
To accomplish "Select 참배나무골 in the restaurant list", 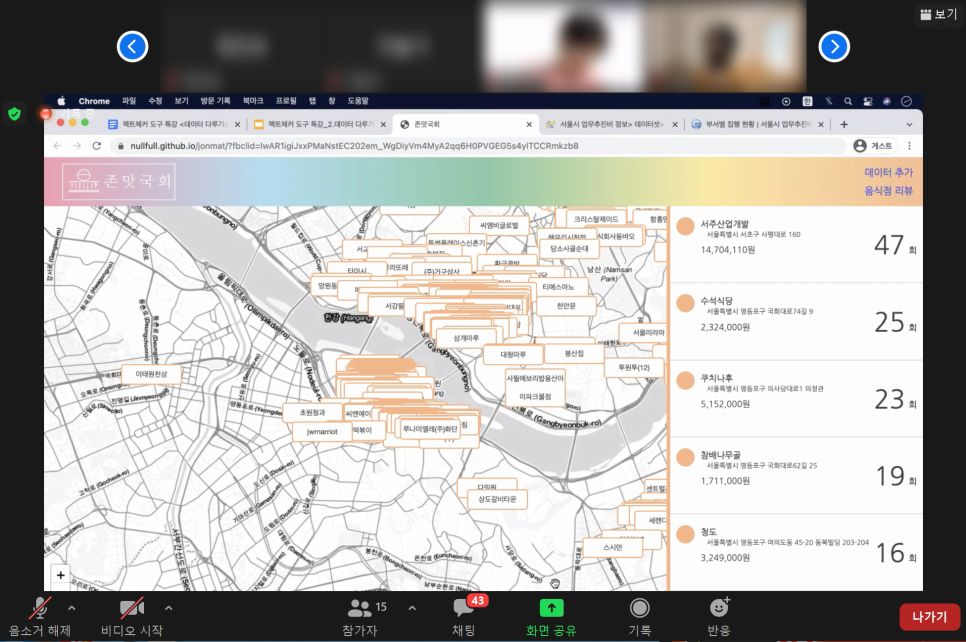I will point(796,476).
